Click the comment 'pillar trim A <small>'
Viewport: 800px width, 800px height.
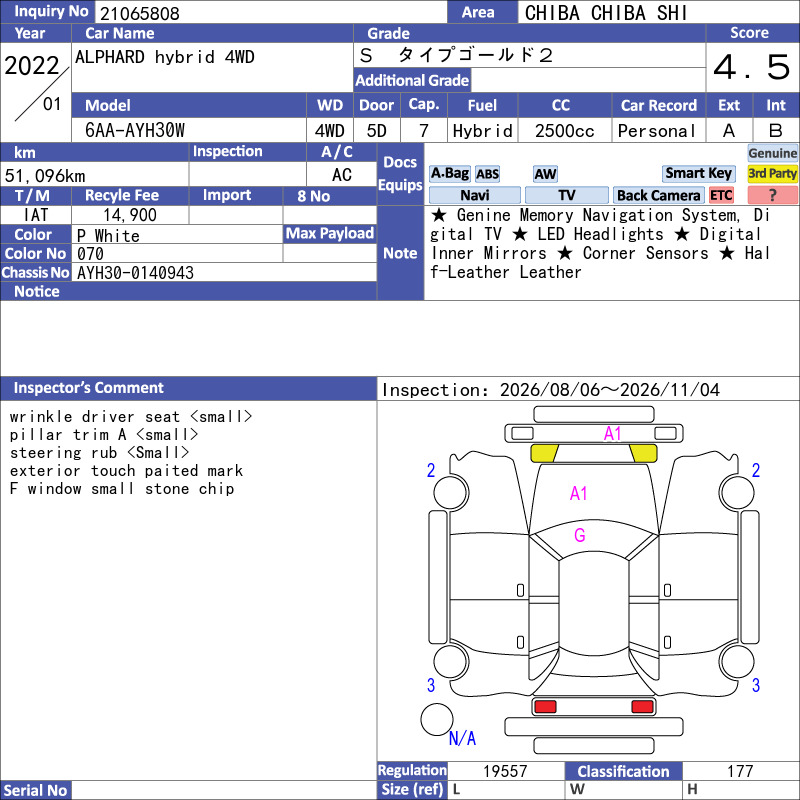click(104, 435)
